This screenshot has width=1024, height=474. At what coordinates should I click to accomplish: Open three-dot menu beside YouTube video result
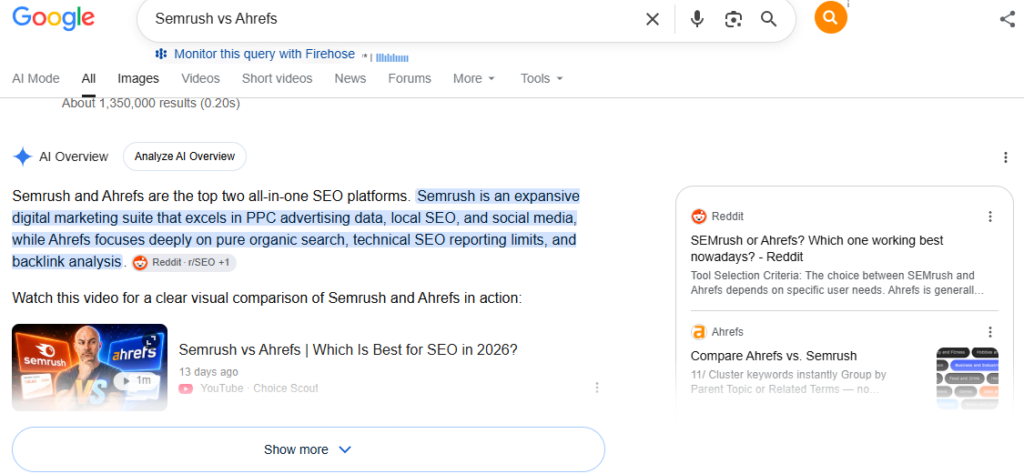(596, 388)
